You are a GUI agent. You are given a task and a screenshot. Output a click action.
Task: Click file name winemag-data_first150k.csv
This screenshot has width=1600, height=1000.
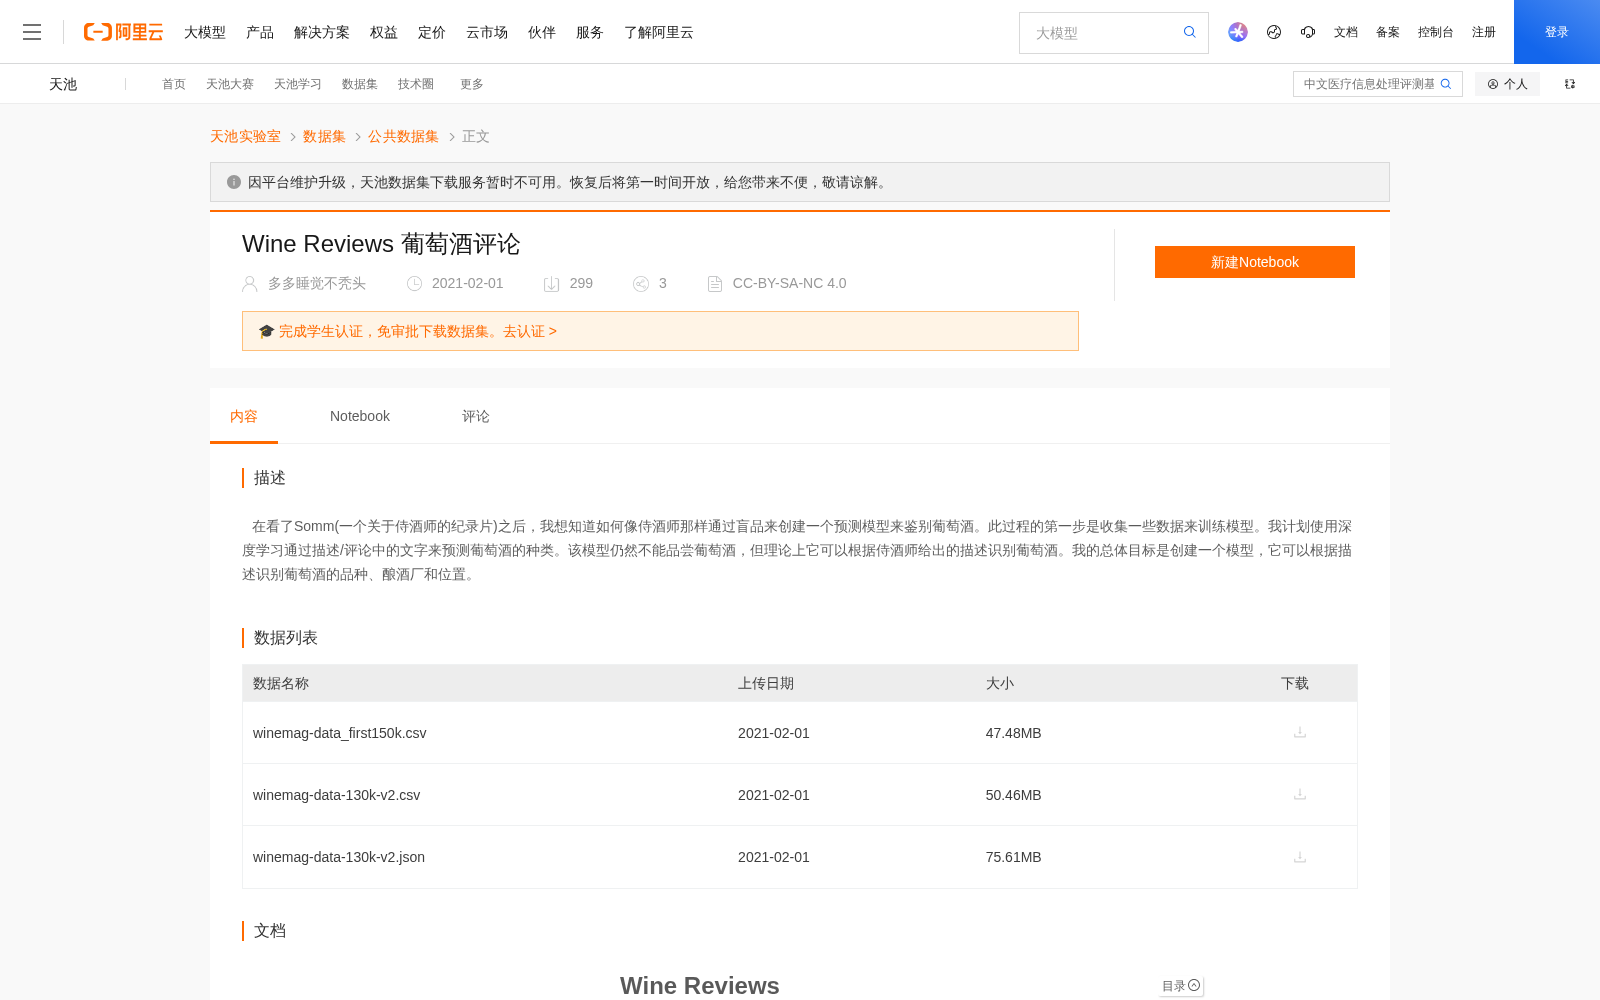click(x=340, y=733)
